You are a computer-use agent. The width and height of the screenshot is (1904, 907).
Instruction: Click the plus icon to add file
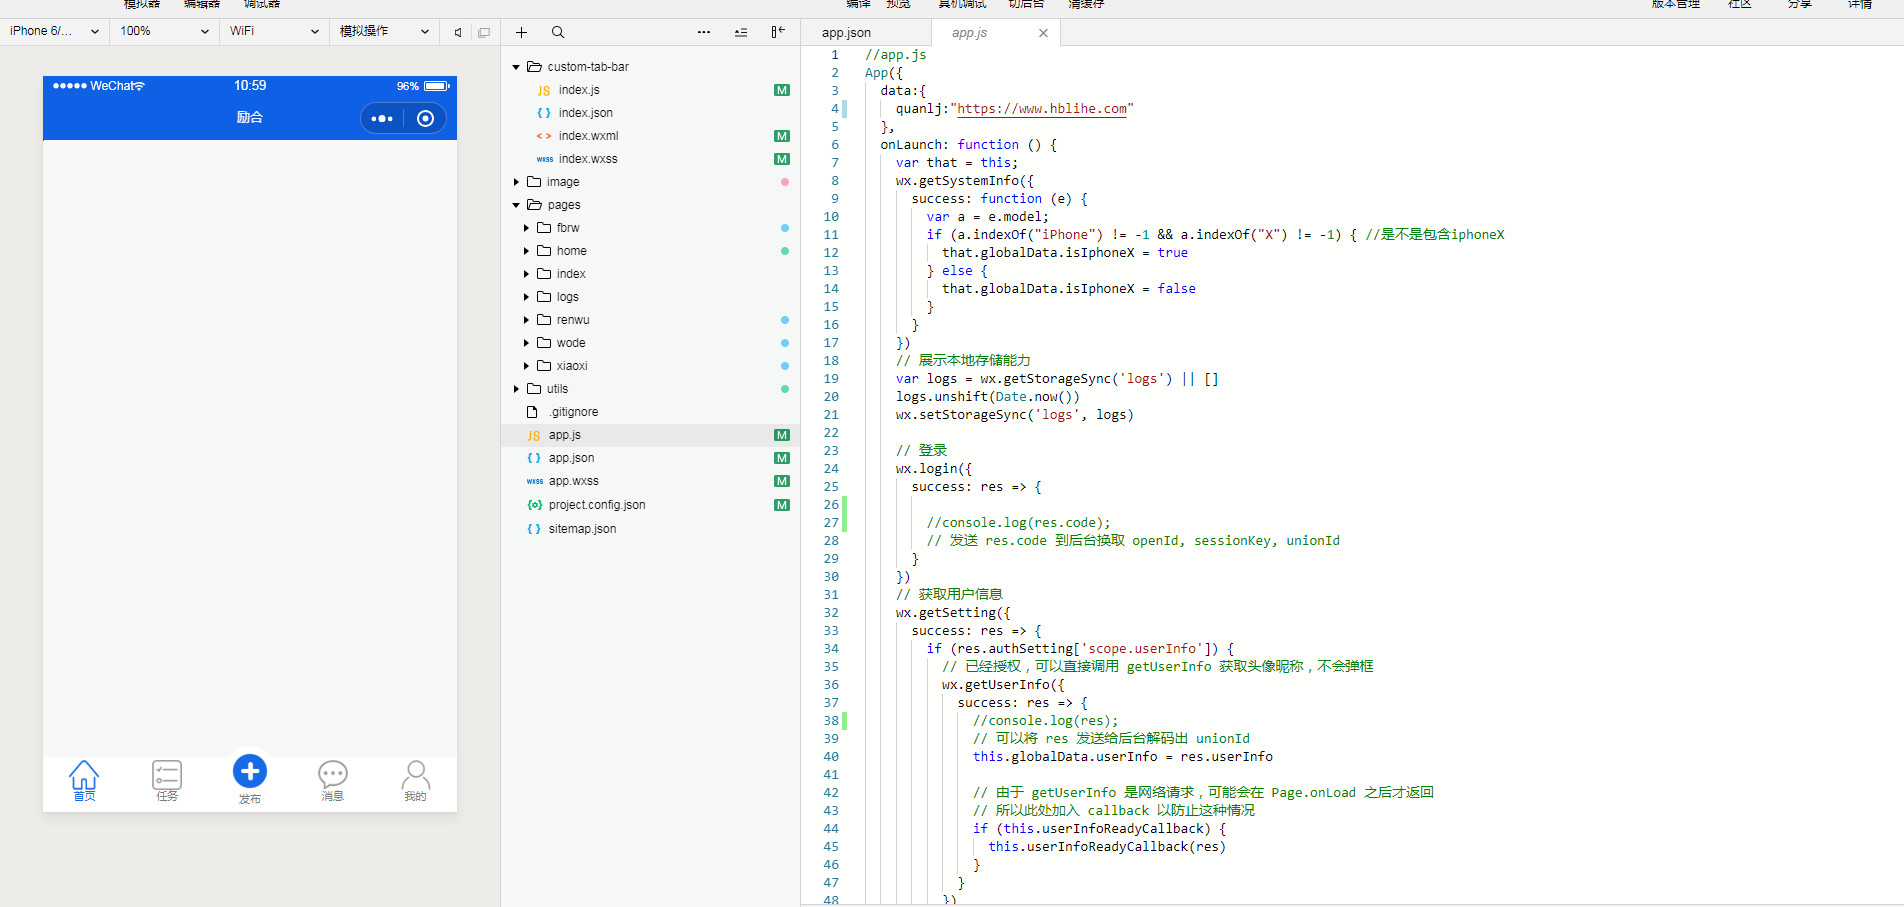pos(521,32)
